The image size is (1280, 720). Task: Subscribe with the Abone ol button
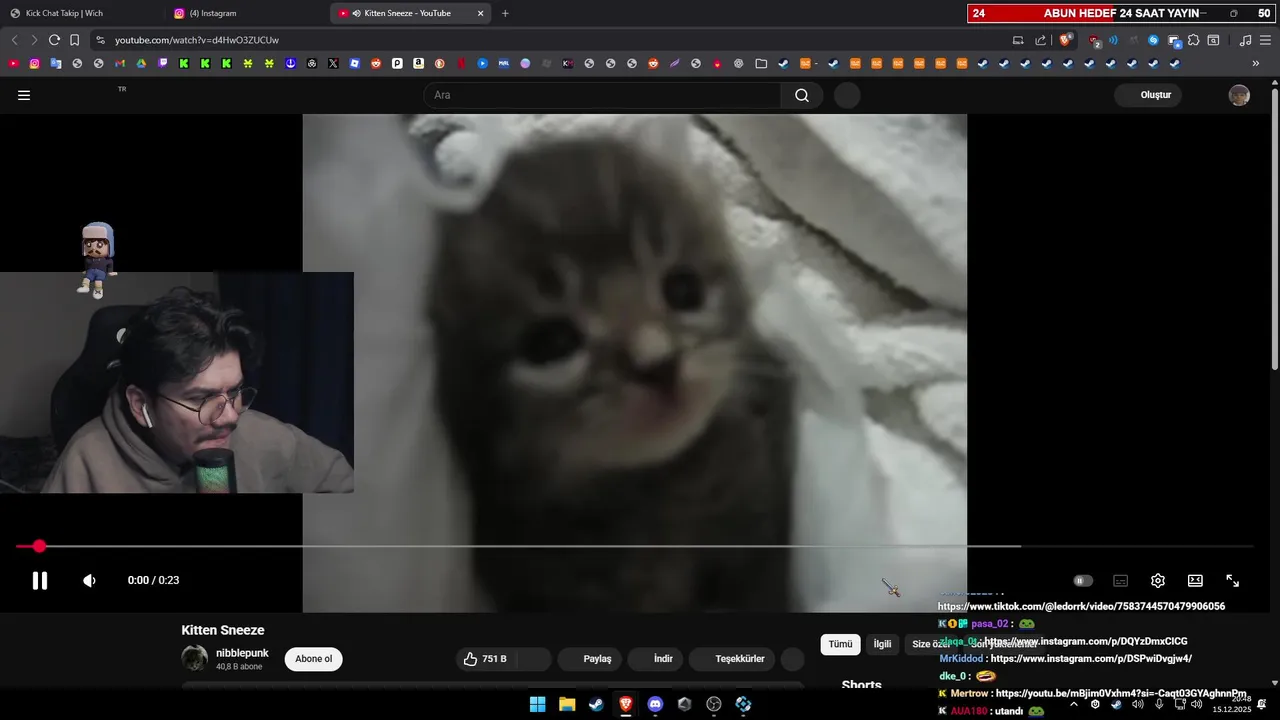coord(313,659)
